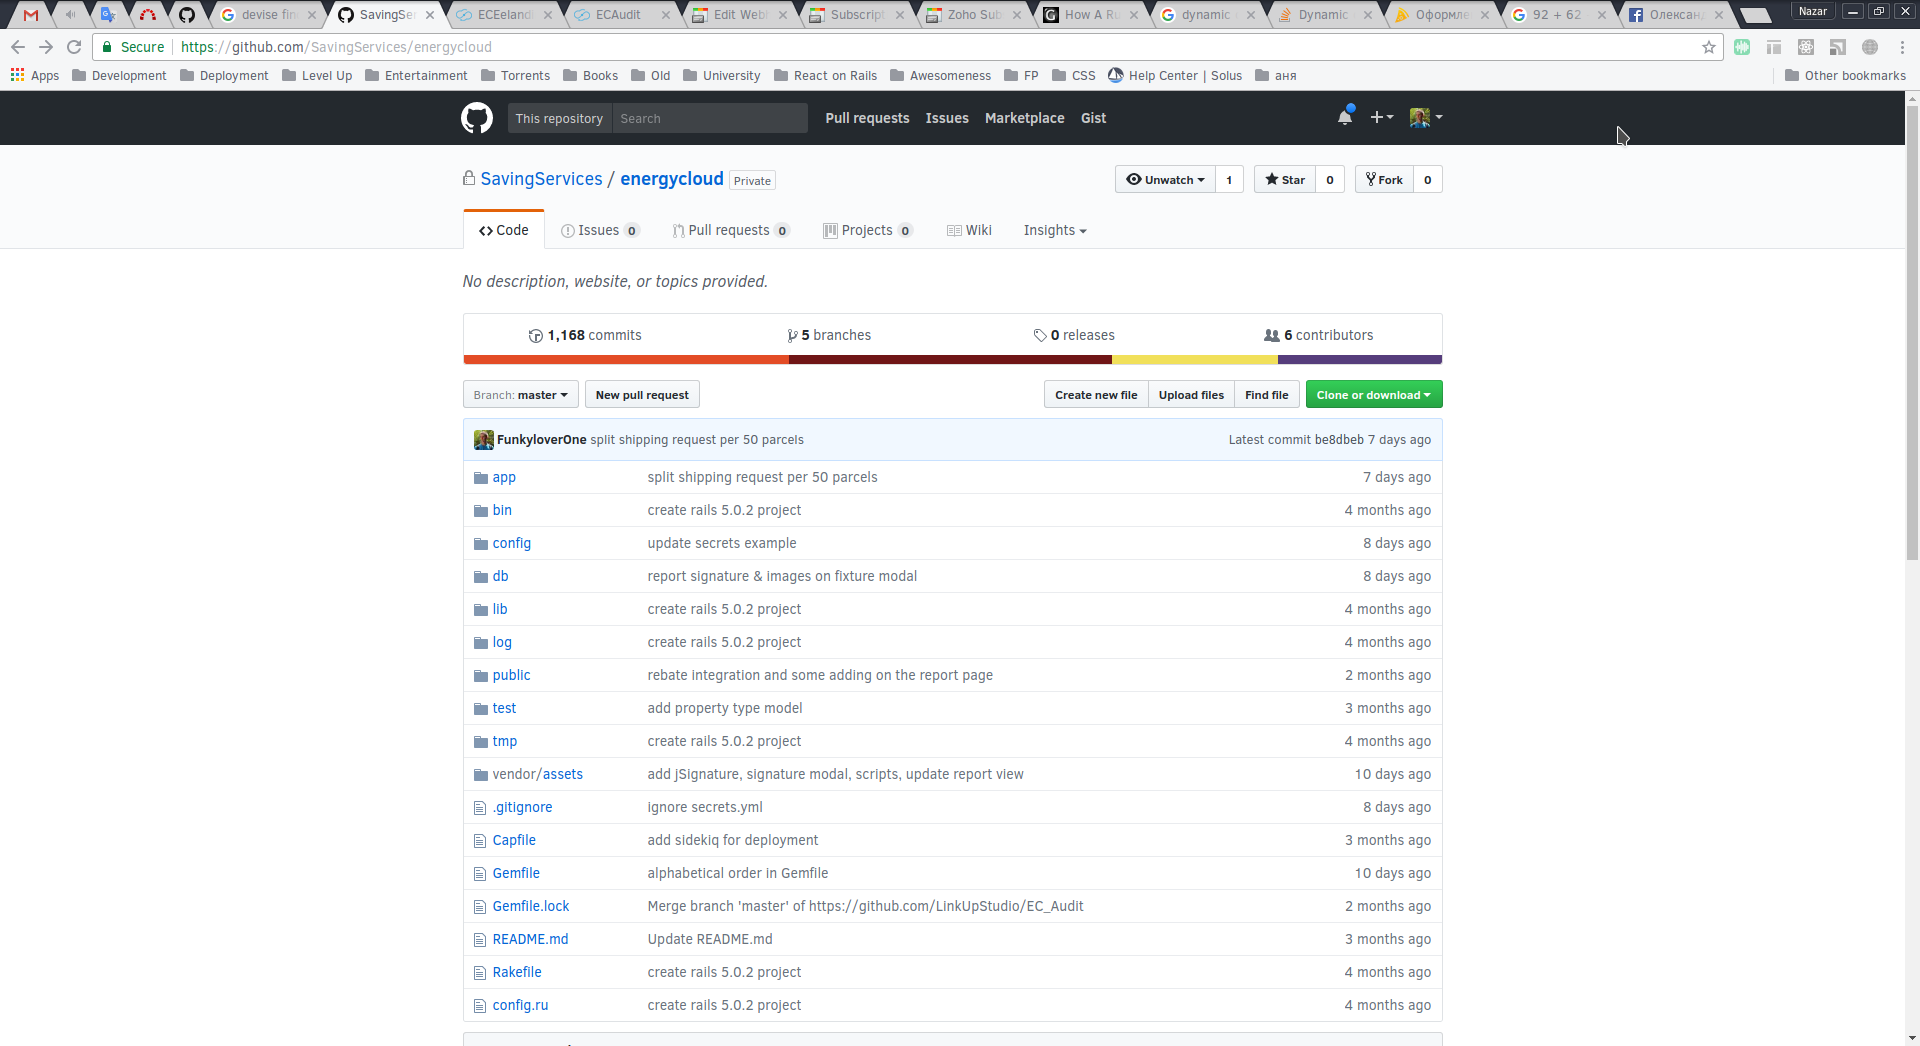Open Help Center | Solus bookmark
The height and width of the screenshot is (1046, 1920).
[x=1175, y=75]
